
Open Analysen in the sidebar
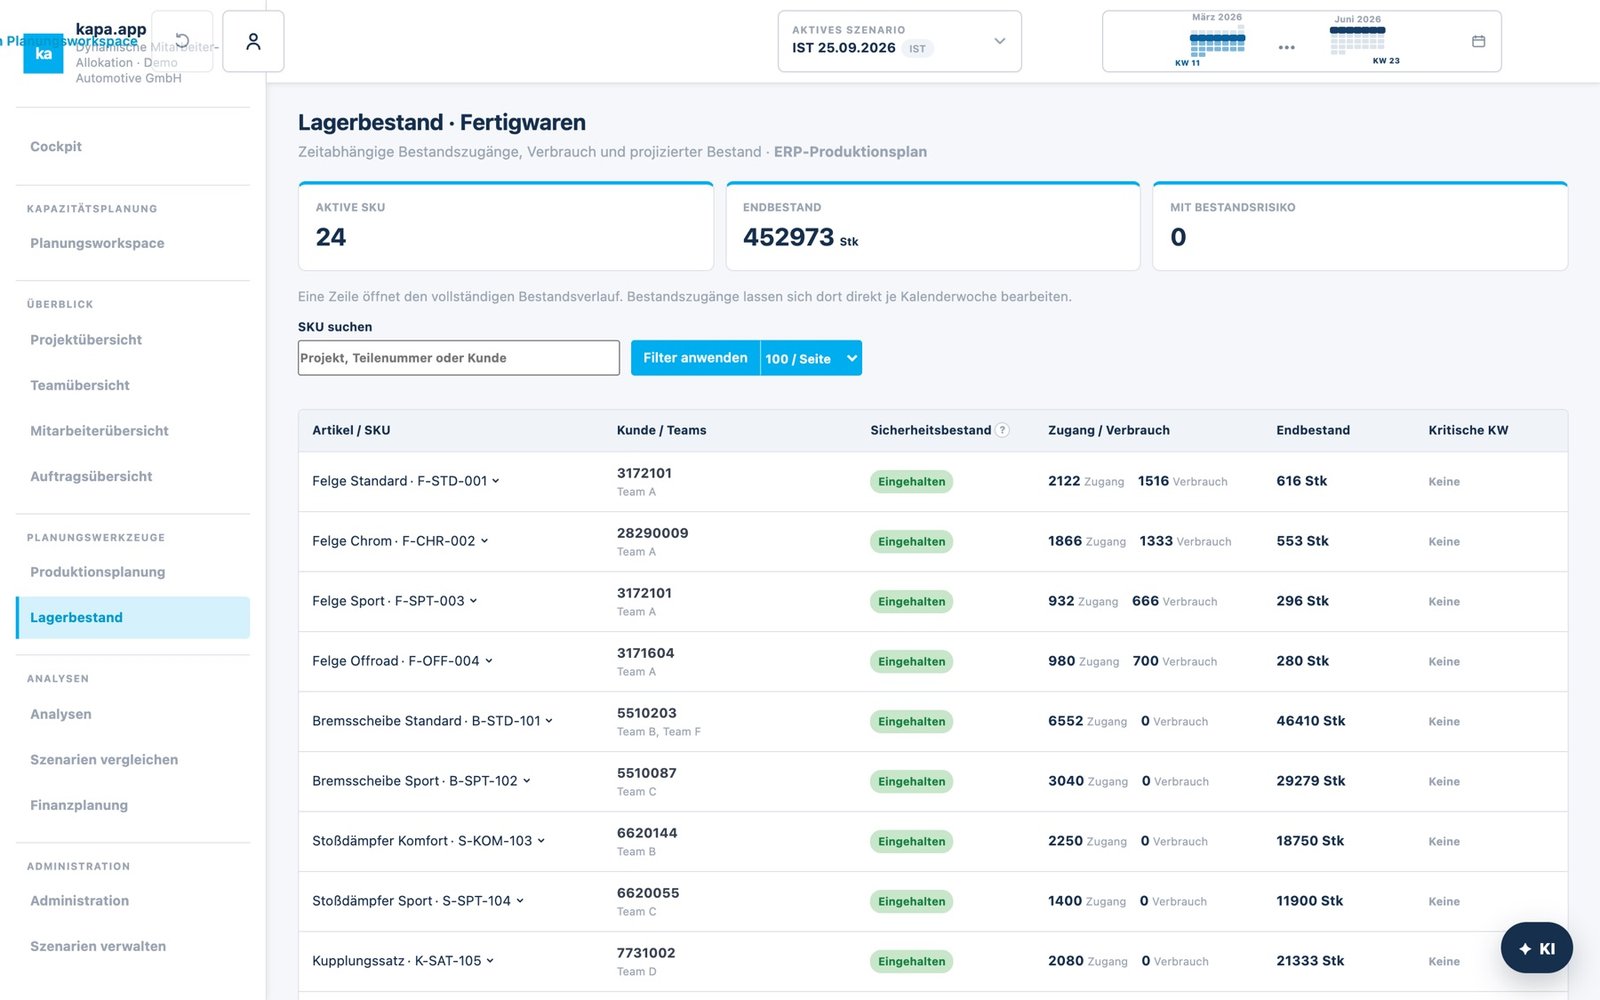pyautogui.click(x=133, y=714)
